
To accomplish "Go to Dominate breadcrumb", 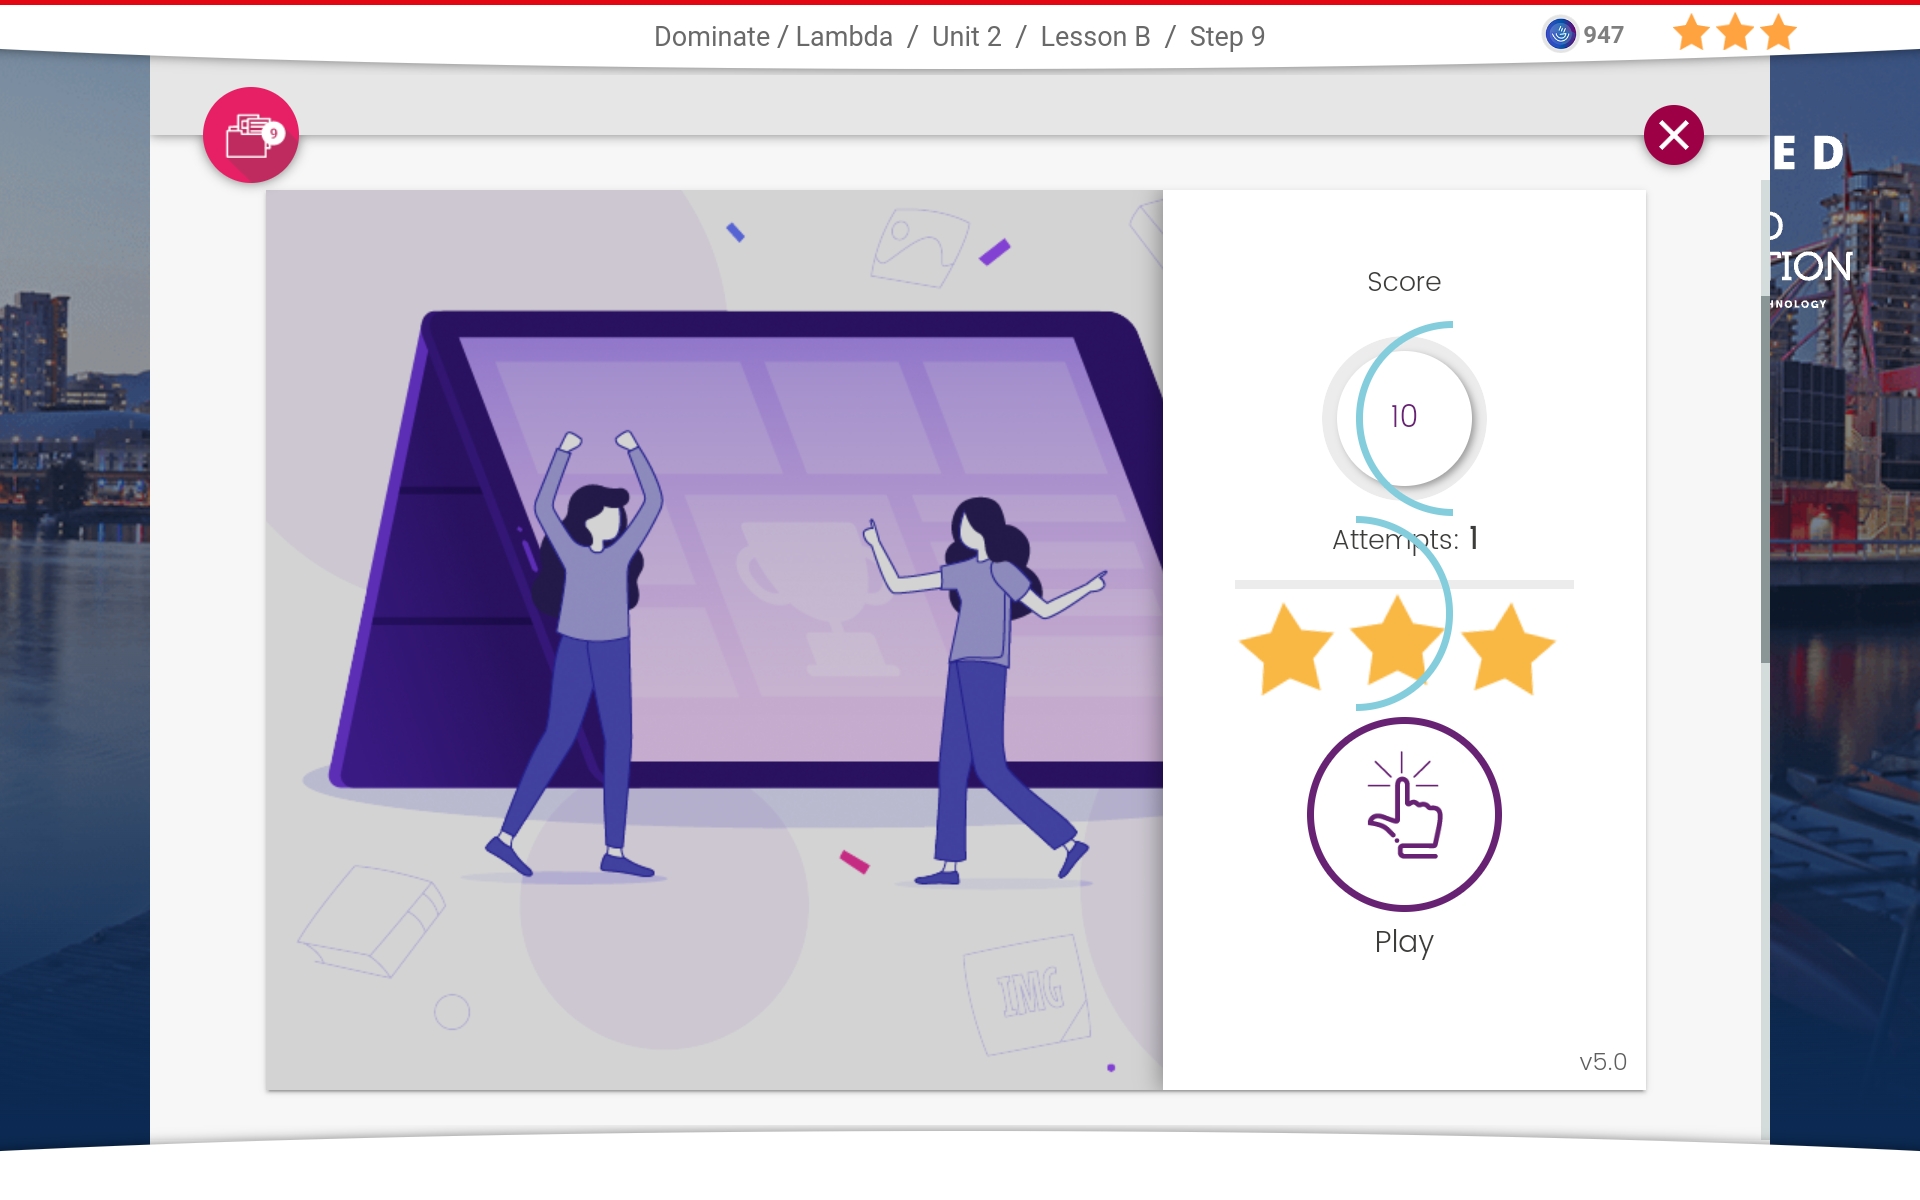I will (711, 37).
